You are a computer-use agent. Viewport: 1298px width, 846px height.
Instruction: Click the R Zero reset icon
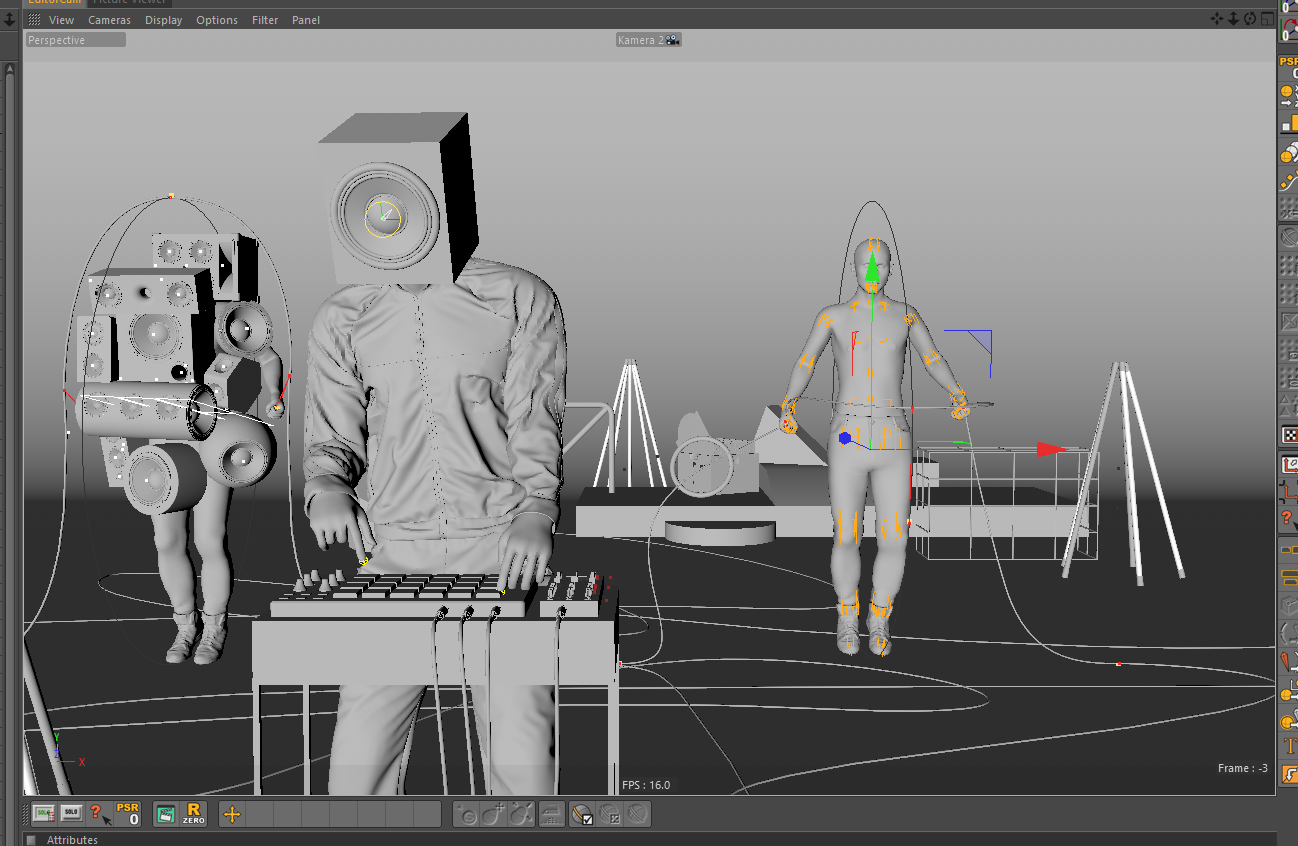tap(194, 814)
